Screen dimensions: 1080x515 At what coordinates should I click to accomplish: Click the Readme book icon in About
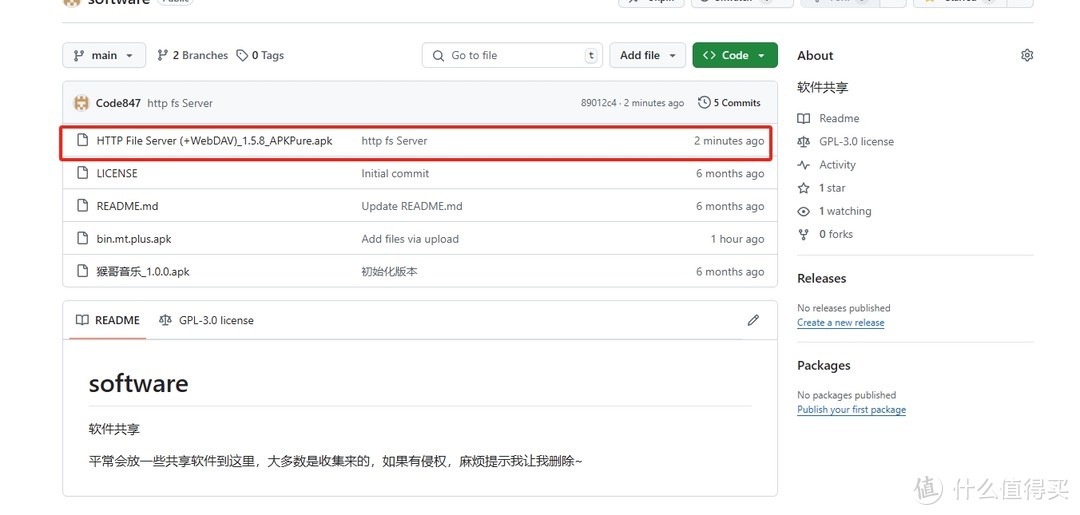click(803, 118)
